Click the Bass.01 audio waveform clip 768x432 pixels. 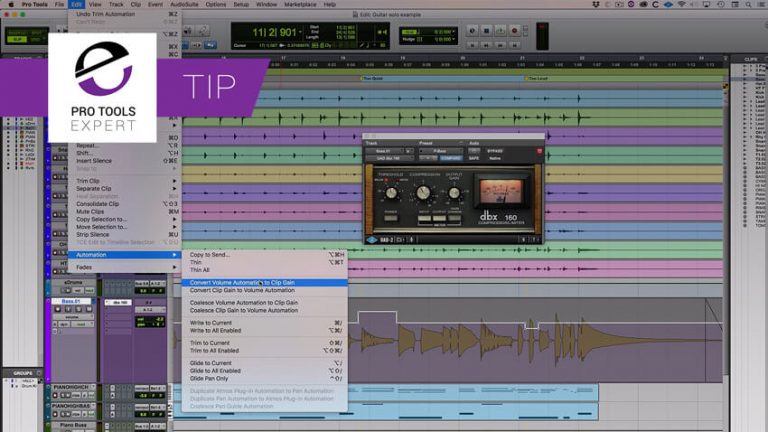point(536,340)
